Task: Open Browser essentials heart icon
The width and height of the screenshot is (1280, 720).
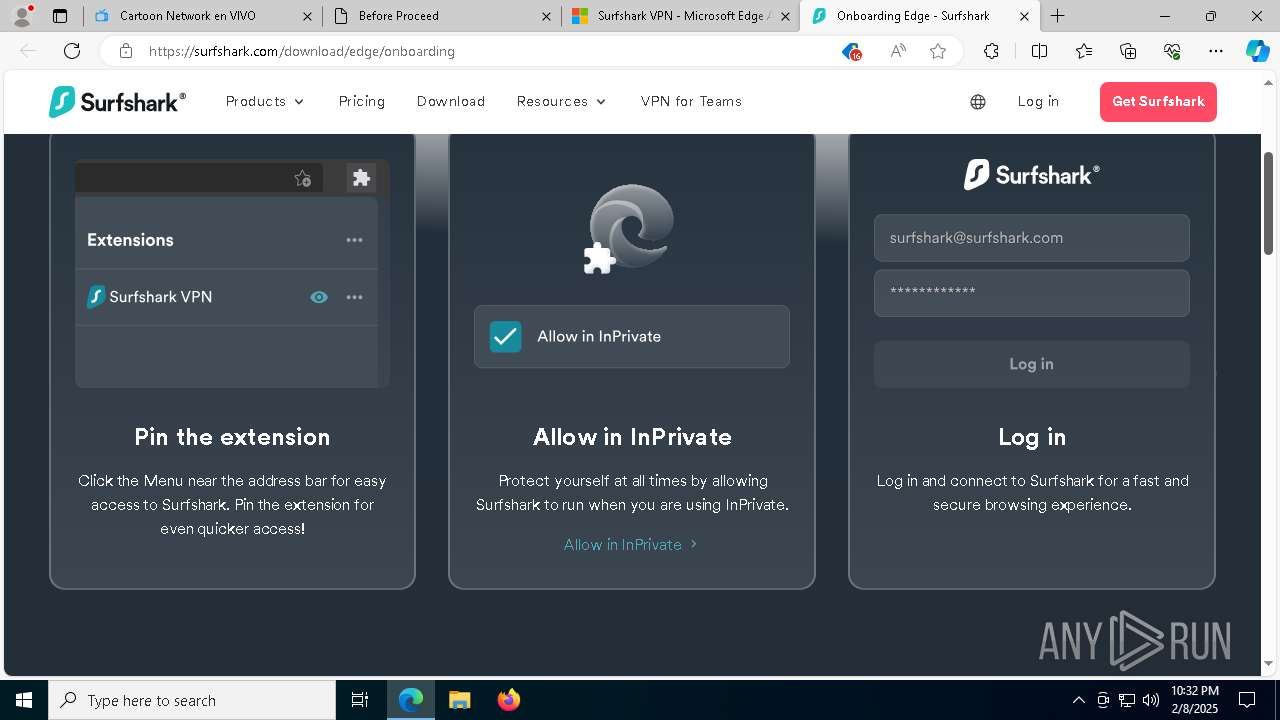Action: coord(1172,51)
